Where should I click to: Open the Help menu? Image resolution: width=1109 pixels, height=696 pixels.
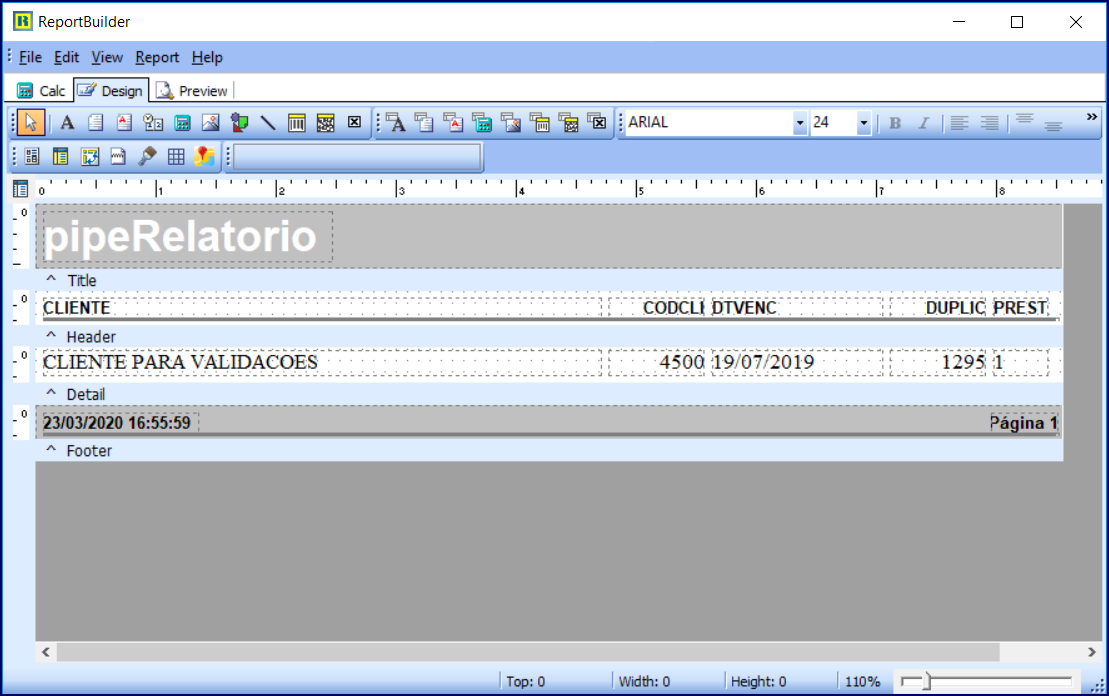point(207,57)
